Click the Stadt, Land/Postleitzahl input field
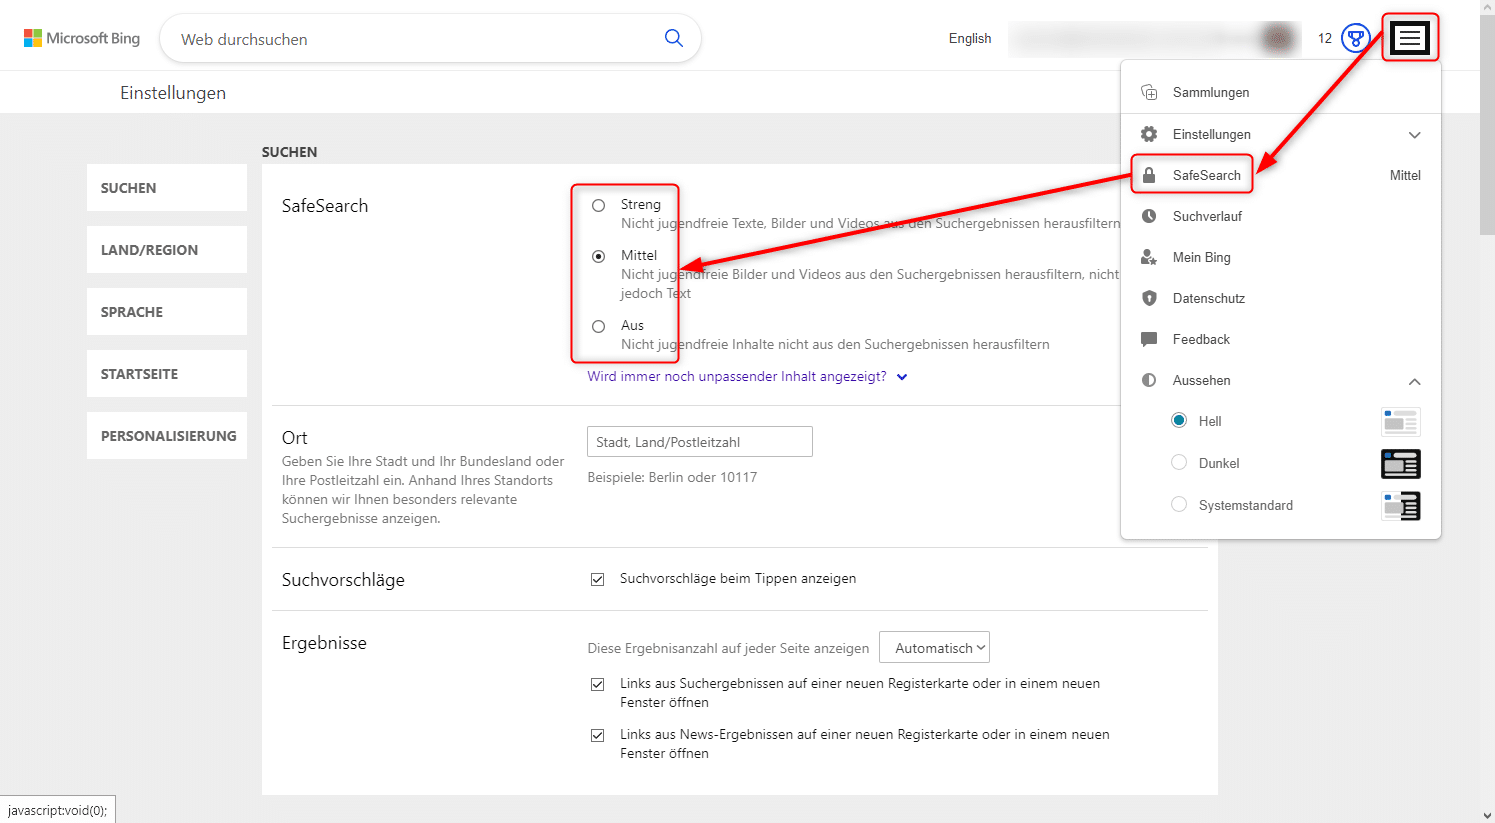Image resolution: width=1495 pixels, height=823 pixels. click(x=699, y=441)
